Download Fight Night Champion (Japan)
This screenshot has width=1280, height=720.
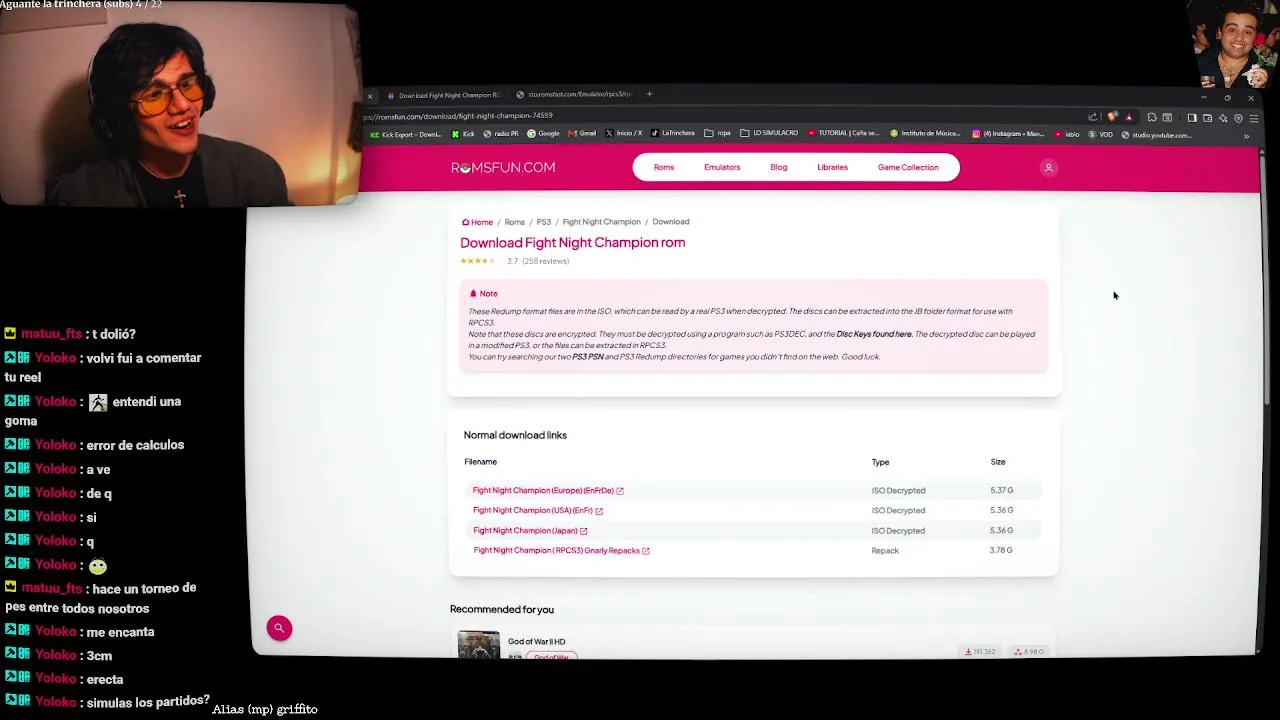pyautogui.click(x=530, y=531)
